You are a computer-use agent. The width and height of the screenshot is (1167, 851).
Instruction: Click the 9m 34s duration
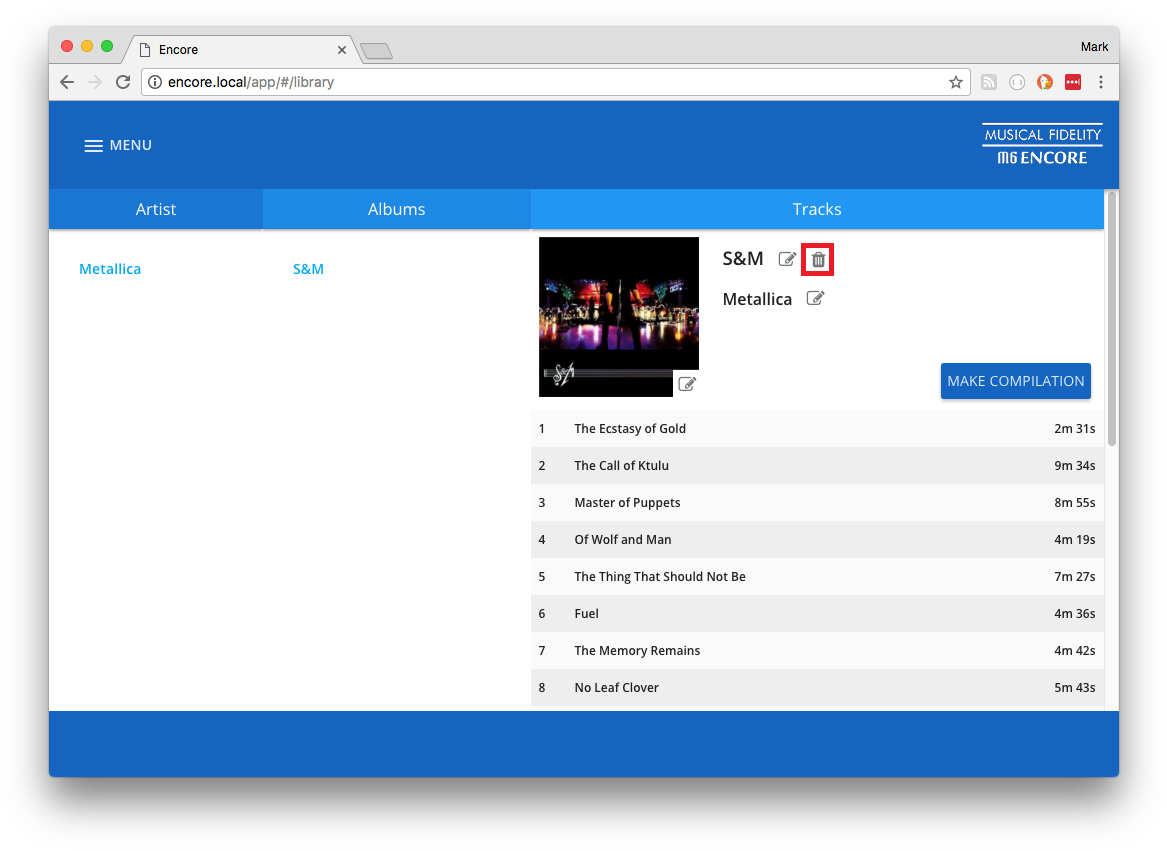(x=1074, y=465)
